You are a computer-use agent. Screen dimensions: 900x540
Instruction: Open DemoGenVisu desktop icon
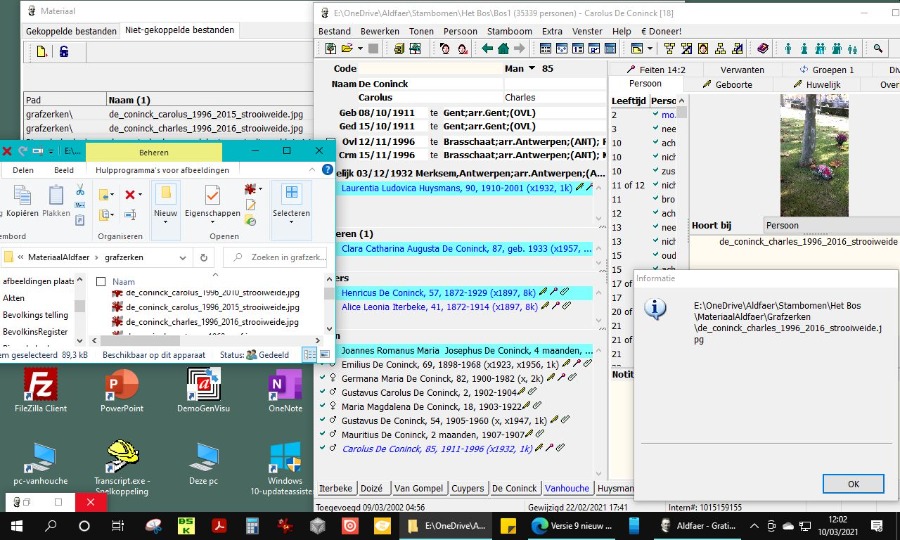(203, 385)
